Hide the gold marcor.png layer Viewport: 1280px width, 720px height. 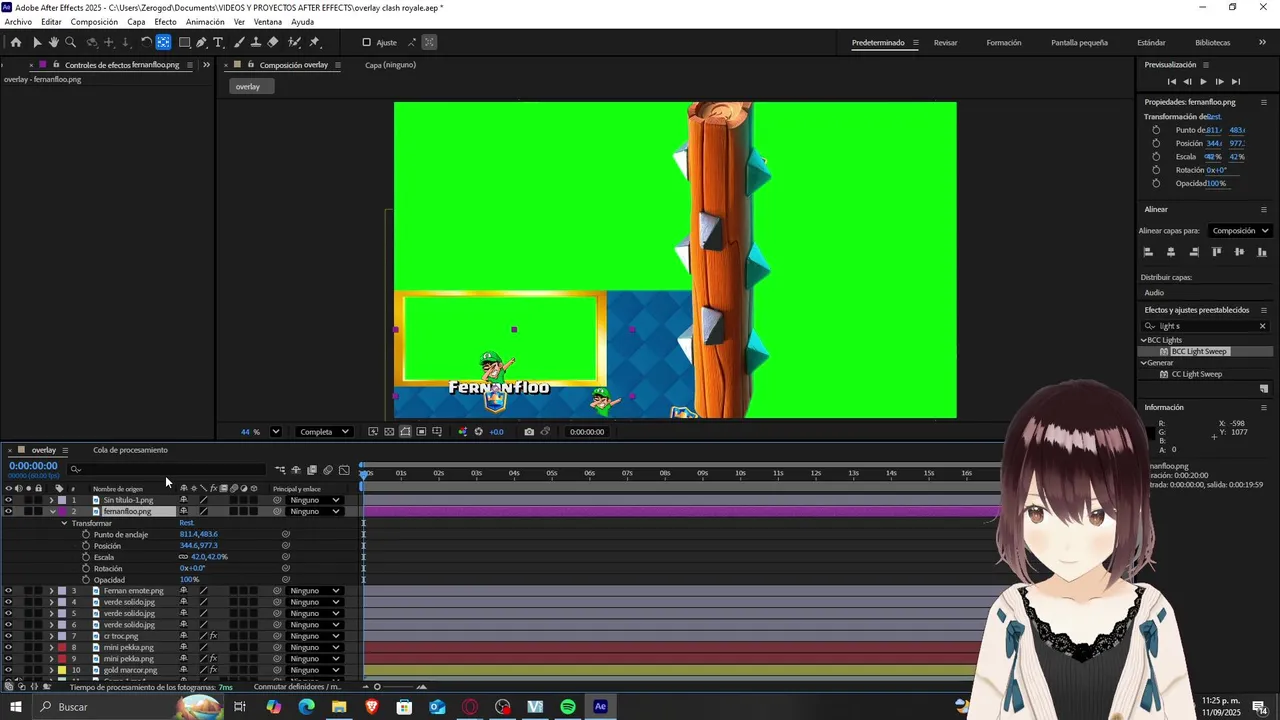coord(8,670)
